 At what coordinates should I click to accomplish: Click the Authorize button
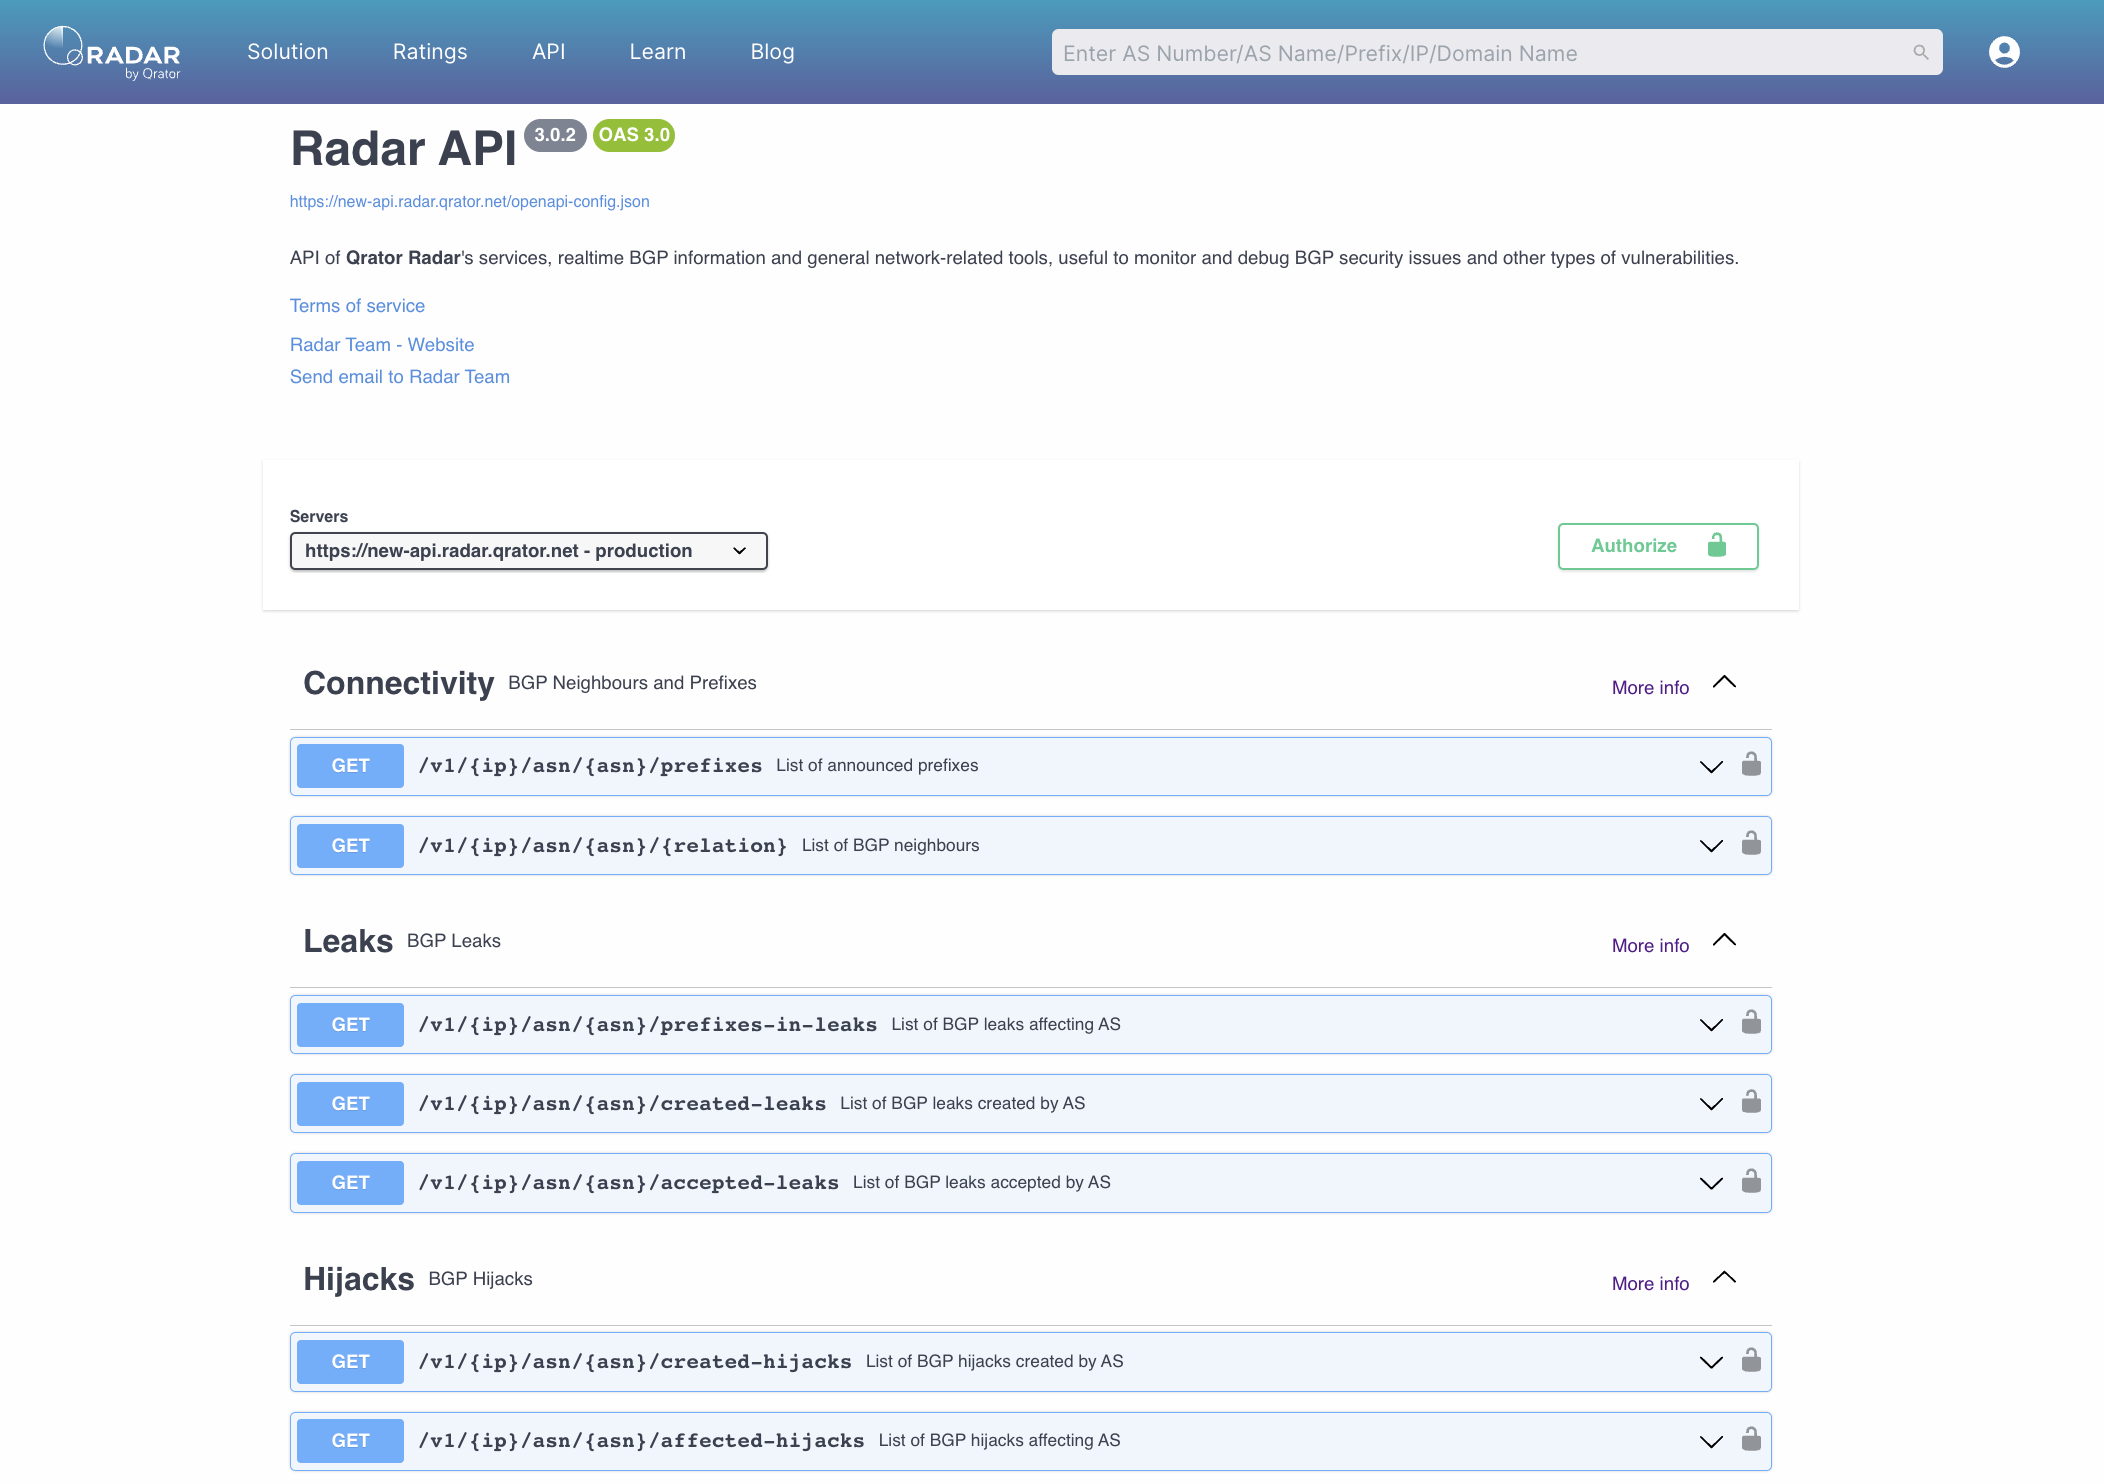click(x=1658, y=546)
